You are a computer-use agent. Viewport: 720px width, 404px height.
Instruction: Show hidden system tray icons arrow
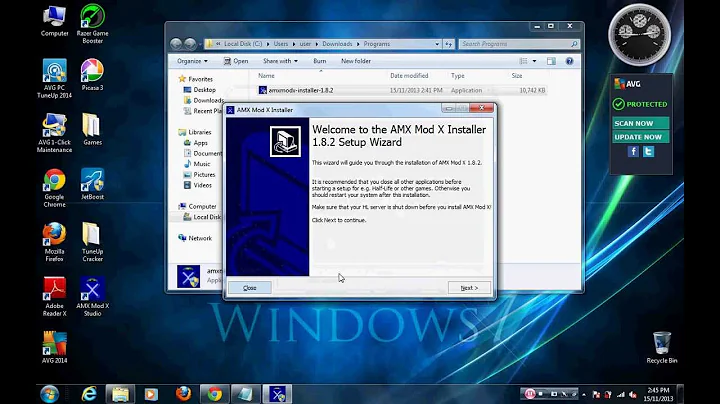point(584,394)
